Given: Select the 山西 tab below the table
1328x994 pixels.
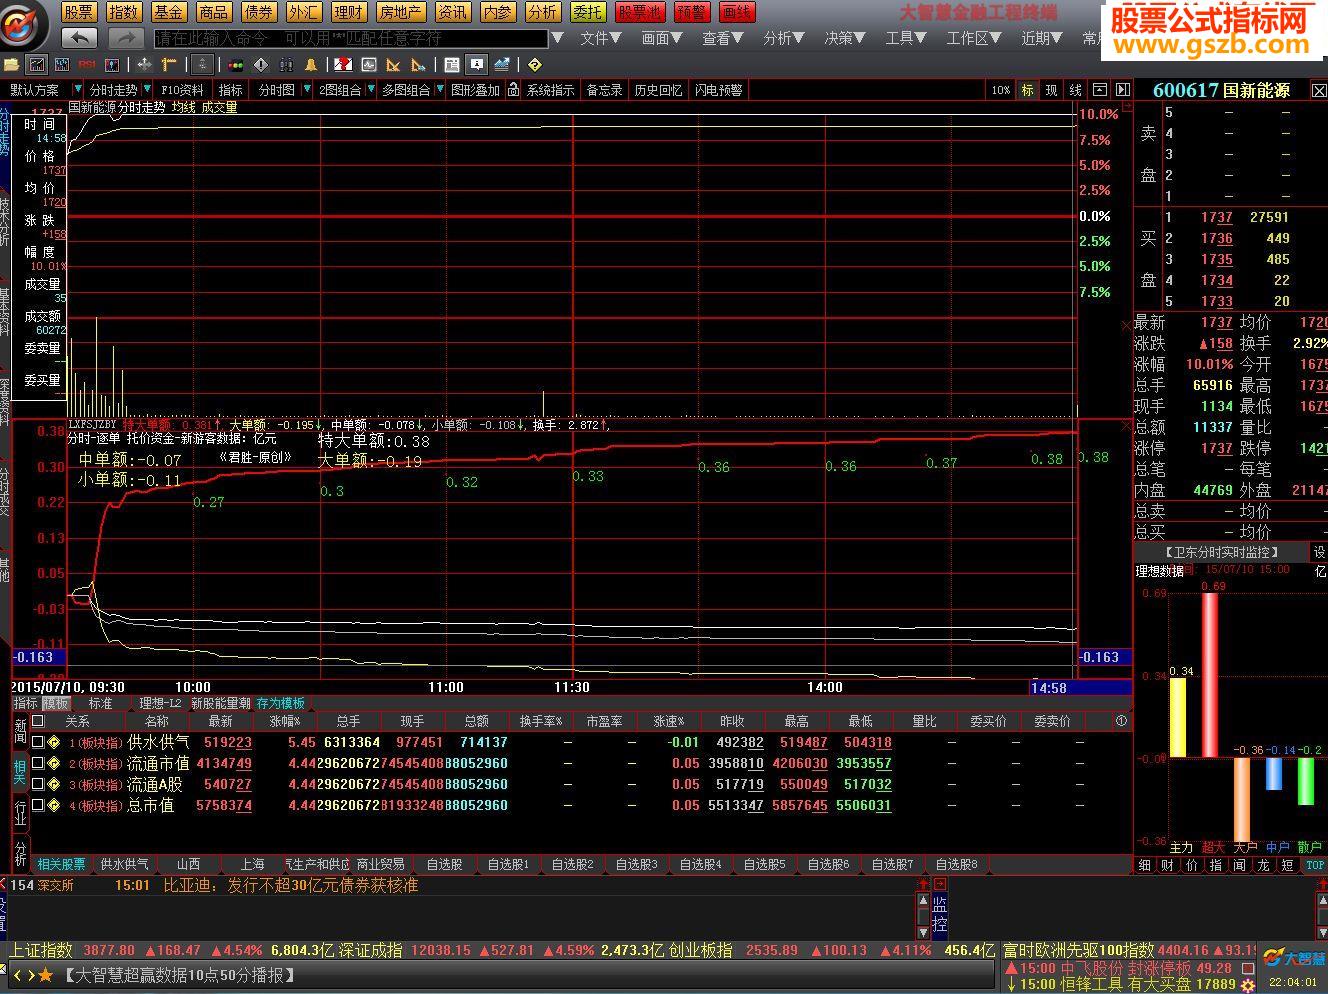Looking at the screenshot, I should coord(189,864).
